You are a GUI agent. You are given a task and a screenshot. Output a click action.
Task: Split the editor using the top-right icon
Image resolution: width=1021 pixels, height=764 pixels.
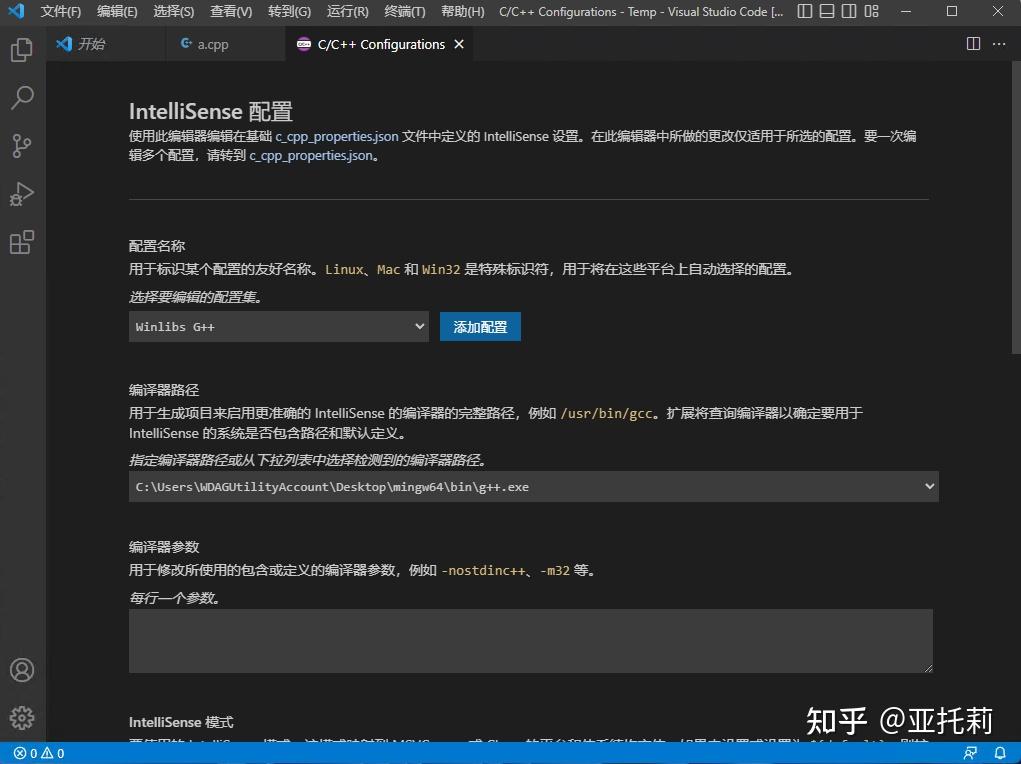click(x=972, y=44)
